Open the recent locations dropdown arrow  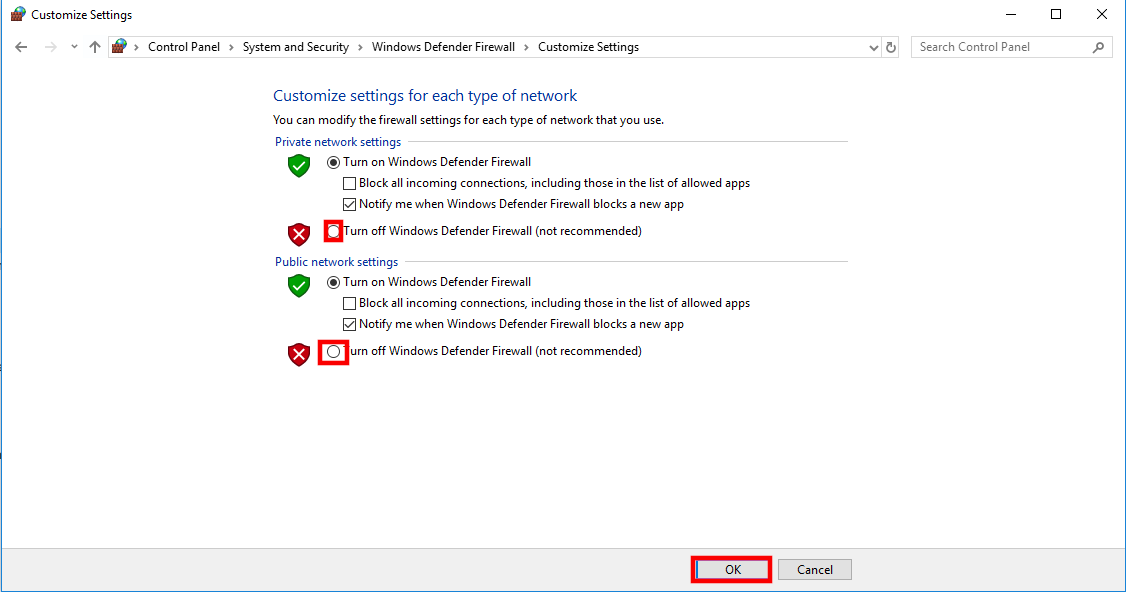(74, 47)
